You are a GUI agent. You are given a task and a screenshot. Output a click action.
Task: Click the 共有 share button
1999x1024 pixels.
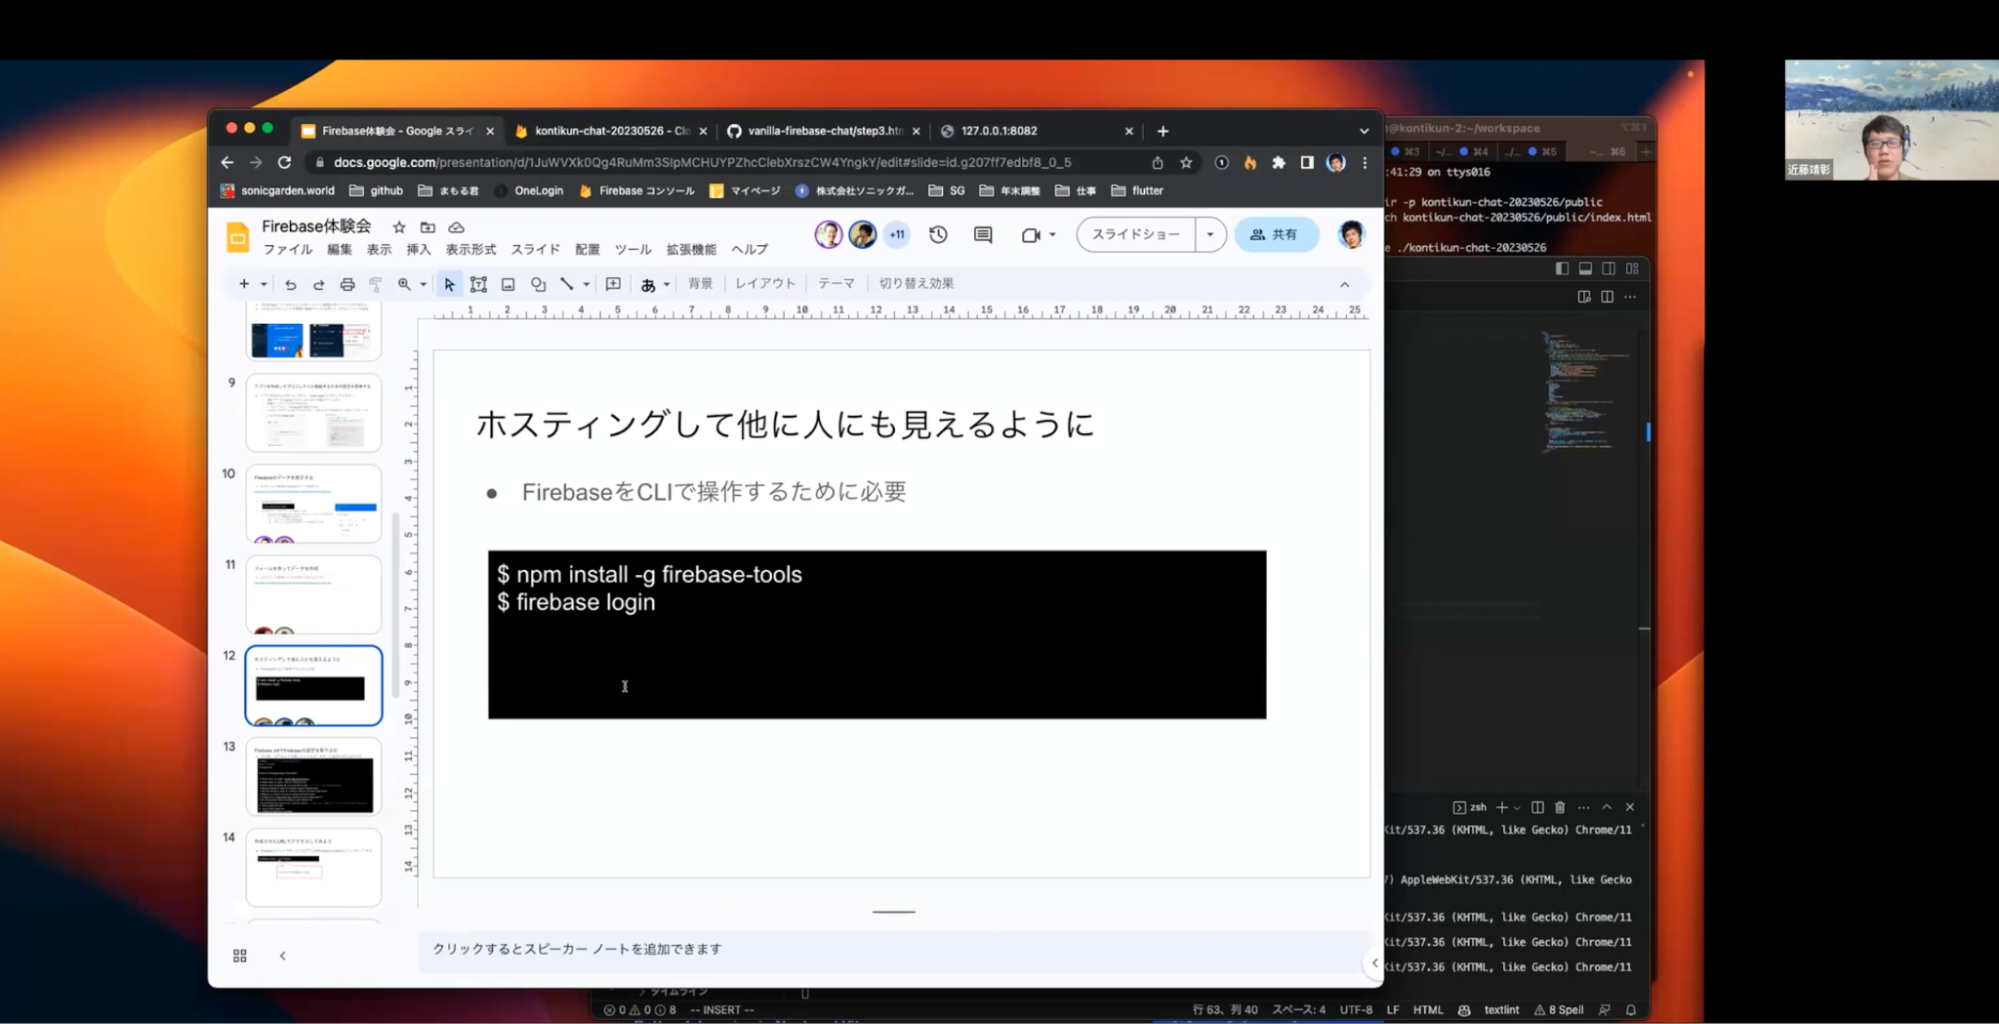click(1275, 234)
